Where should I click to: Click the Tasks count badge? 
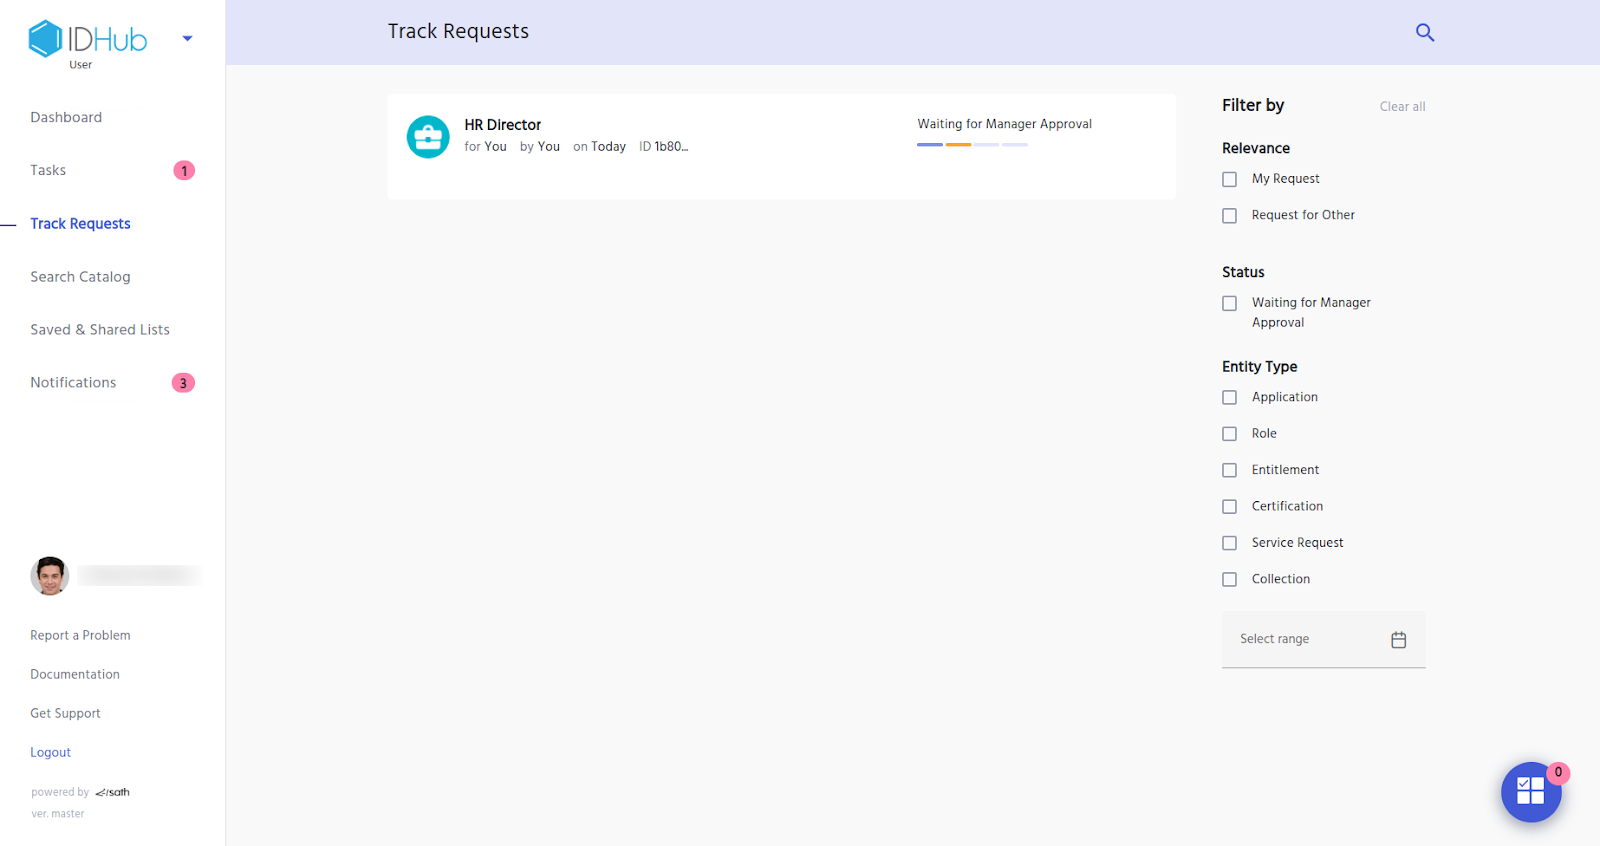coord(184,171)
